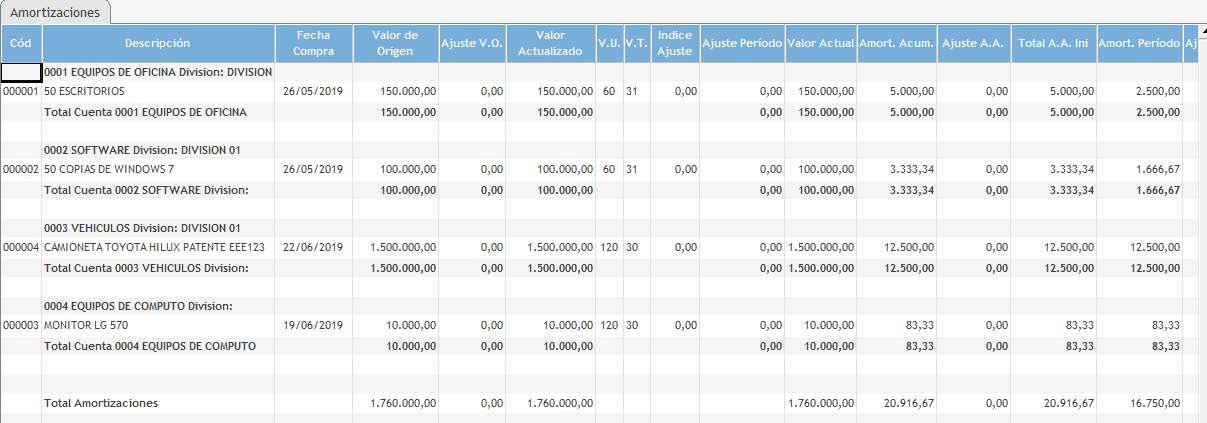Select the 50 ESCRITORIOS description cell
Viewport: 1207px width, 423px height.
(x=84, y=91)
